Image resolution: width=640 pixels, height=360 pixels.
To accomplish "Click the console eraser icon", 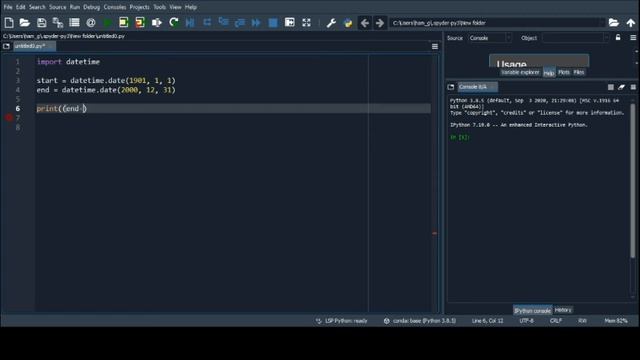I will click(x=621, y=87).
